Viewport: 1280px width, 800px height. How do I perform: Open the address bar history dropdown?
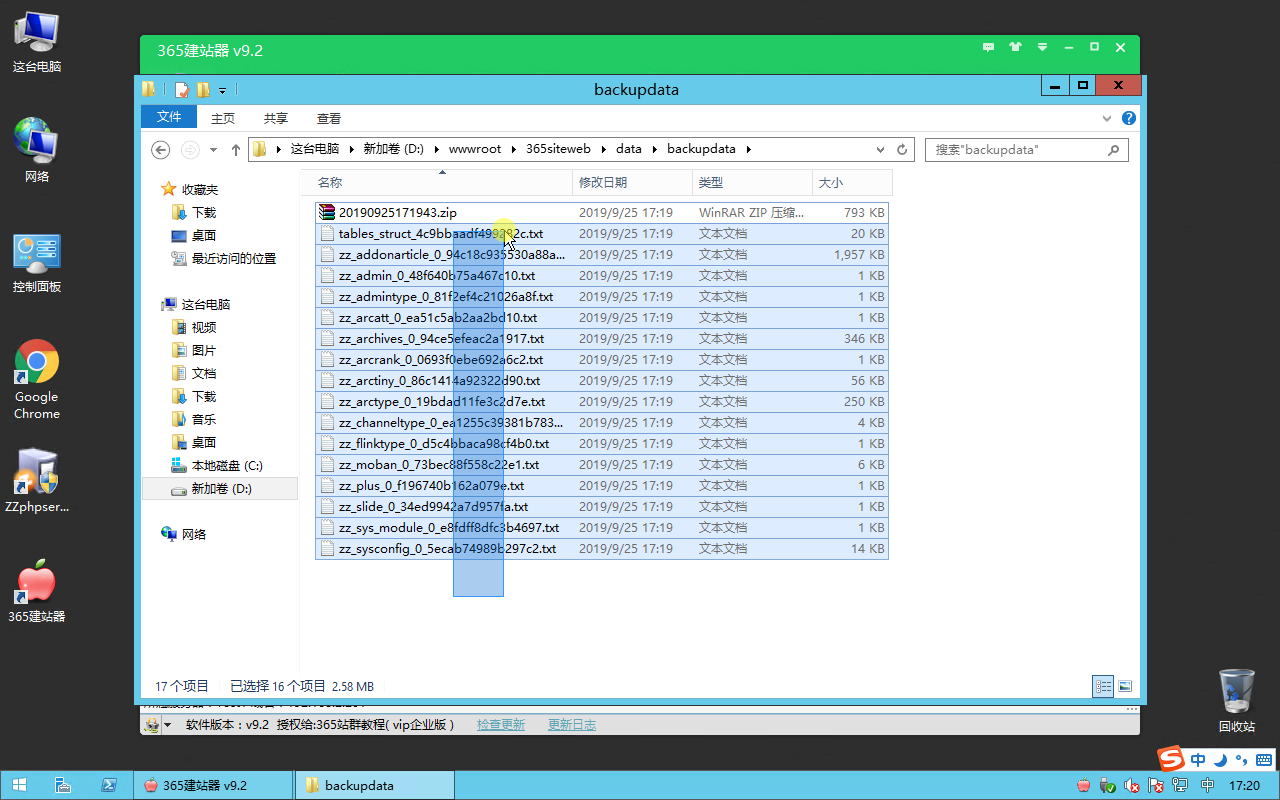pyautogui.click(x=880, y=149)
